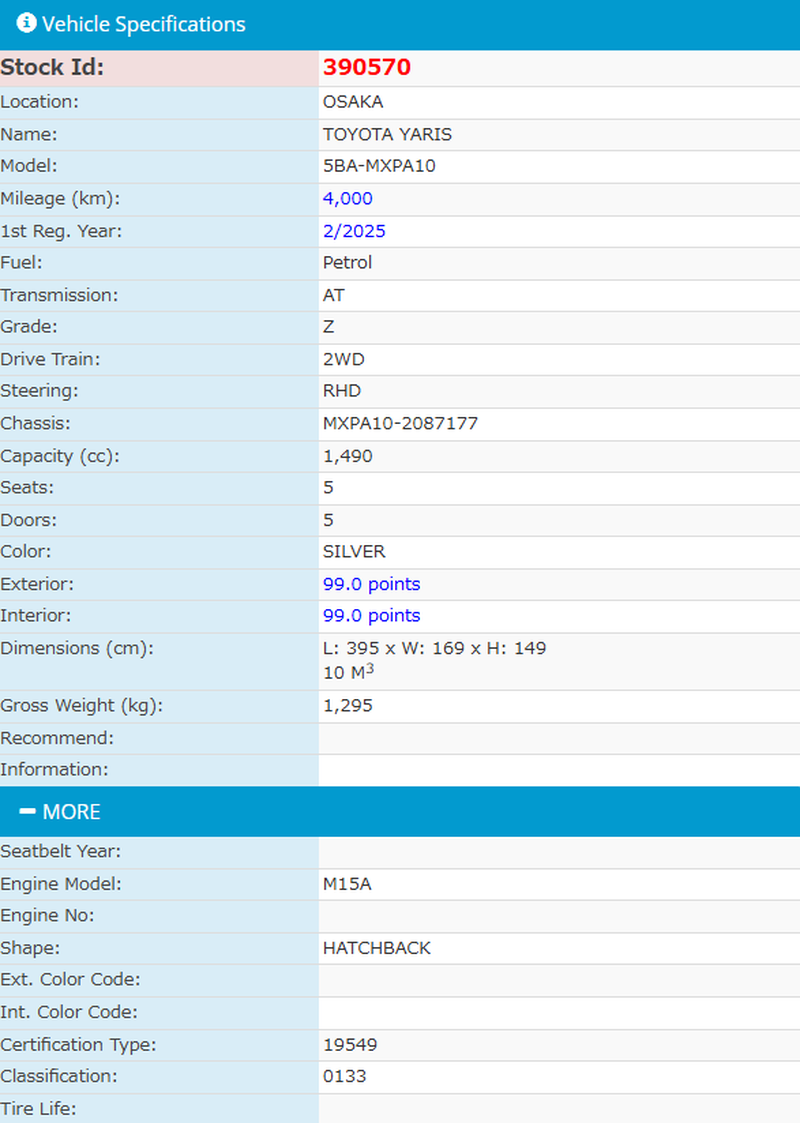
Task: Click the Ext. Color Code: label
Action: [70, 979]
